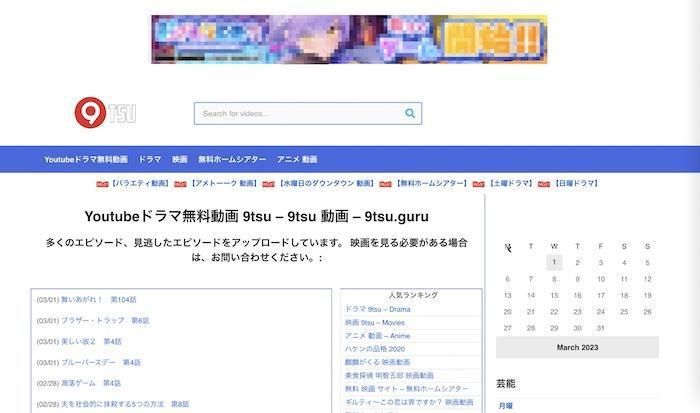Open the 【バラエティ動画】 link
Viewport: 700px width, 413px height.
[x=140, y=184]
